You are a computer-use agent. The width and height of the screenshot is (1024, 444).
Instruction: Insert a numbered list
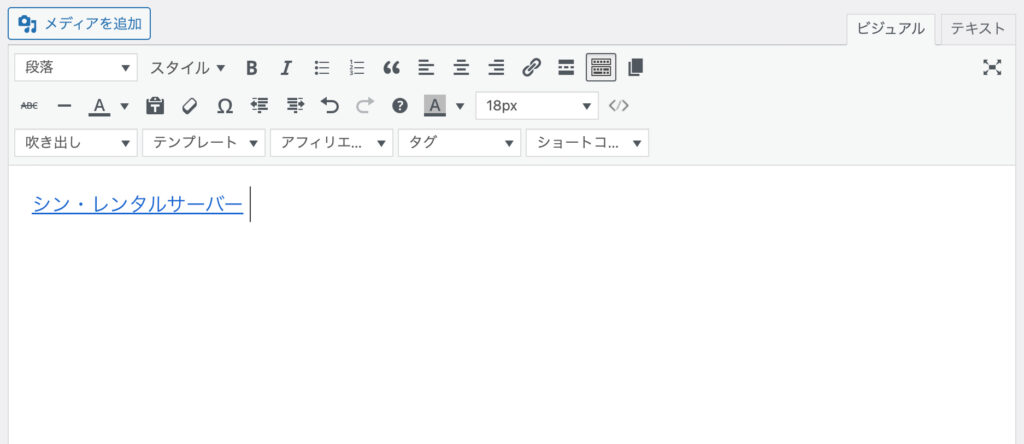point(357,67)
